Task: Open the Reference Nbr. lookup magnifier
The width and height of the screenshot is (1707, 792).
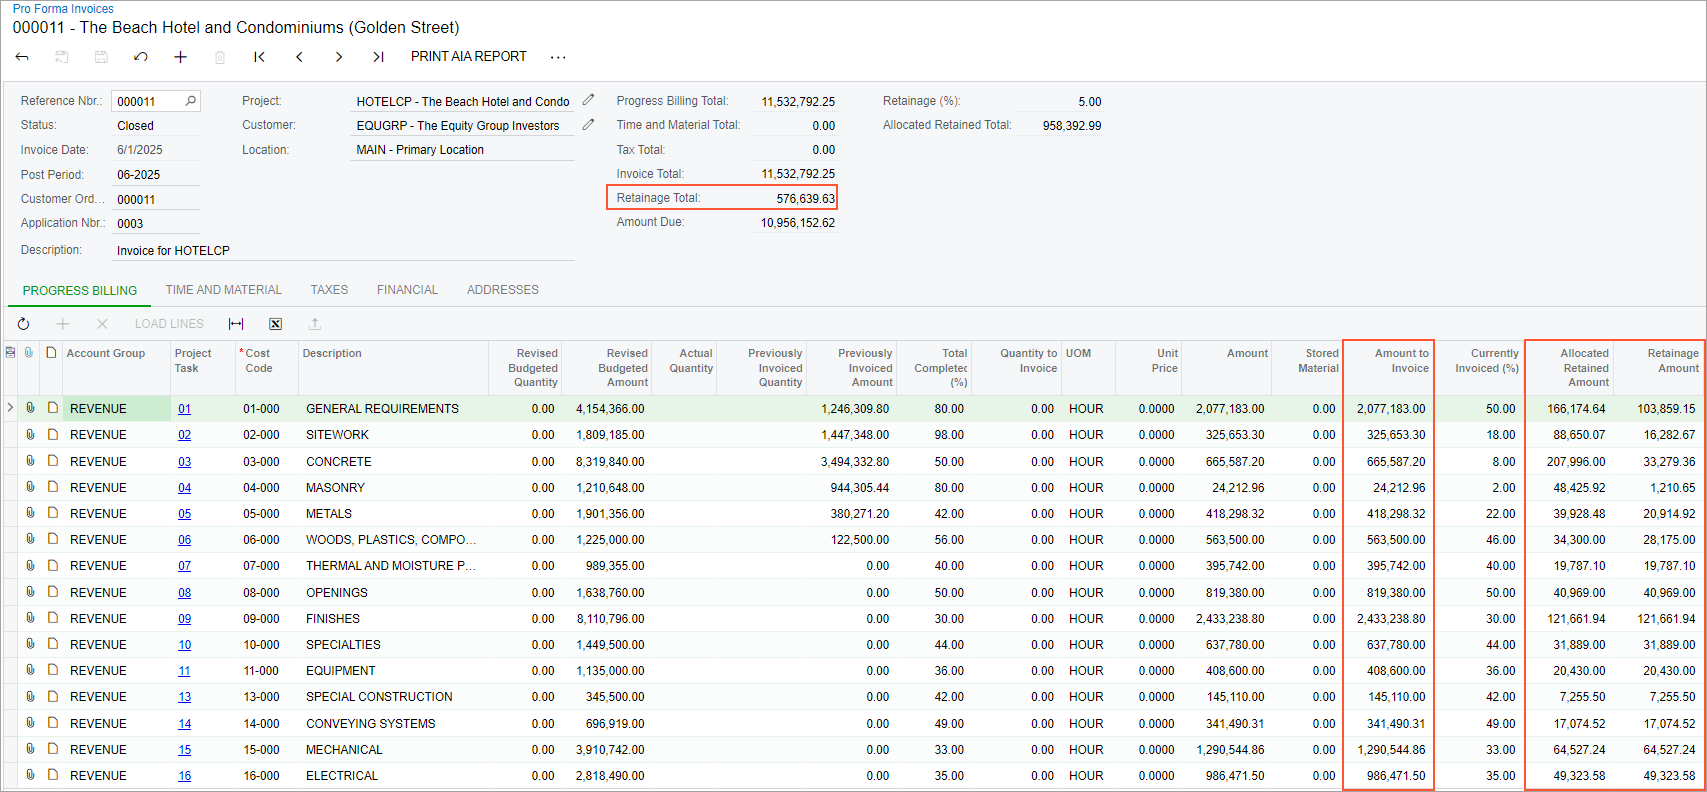Action: 190,101
